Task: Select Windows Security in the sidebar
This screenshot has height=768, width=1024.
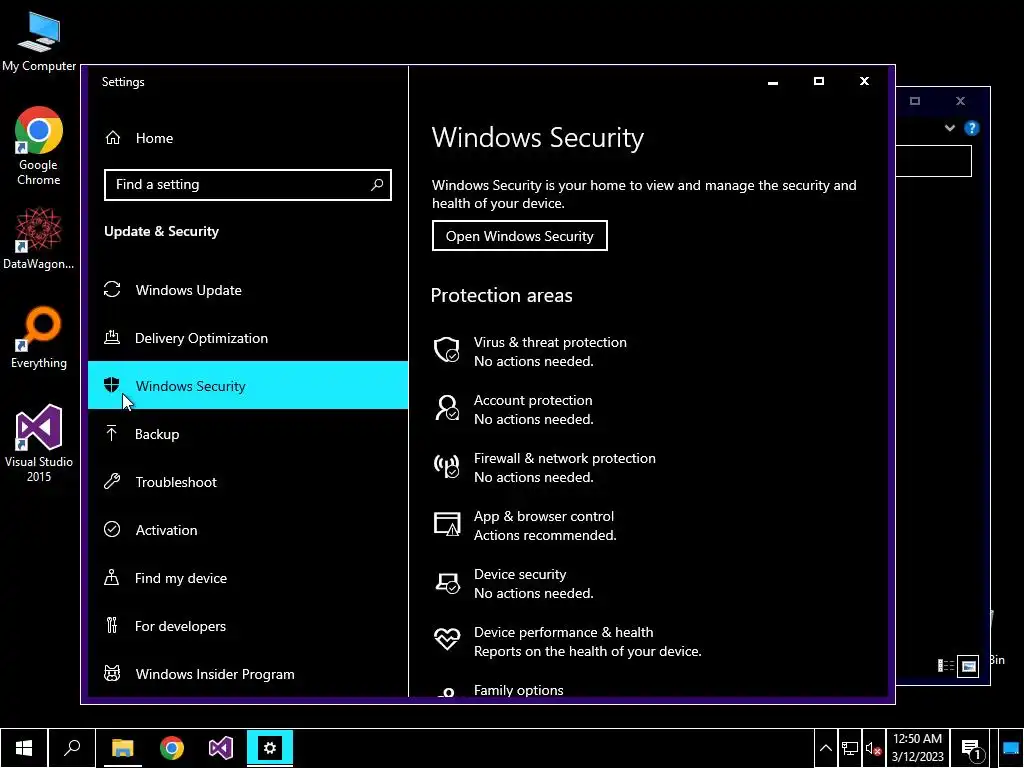Action: pyautogui.click(x=248, y=385)
